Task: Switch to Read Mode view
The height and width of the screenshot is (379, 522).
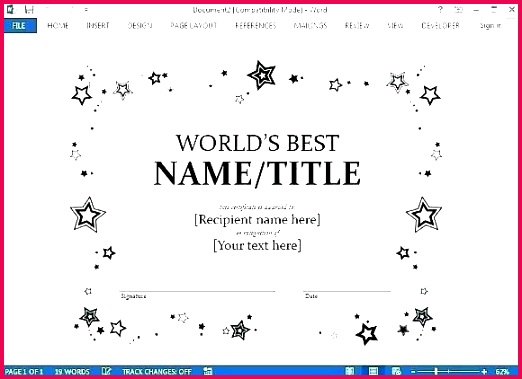Action: [350, 371]
